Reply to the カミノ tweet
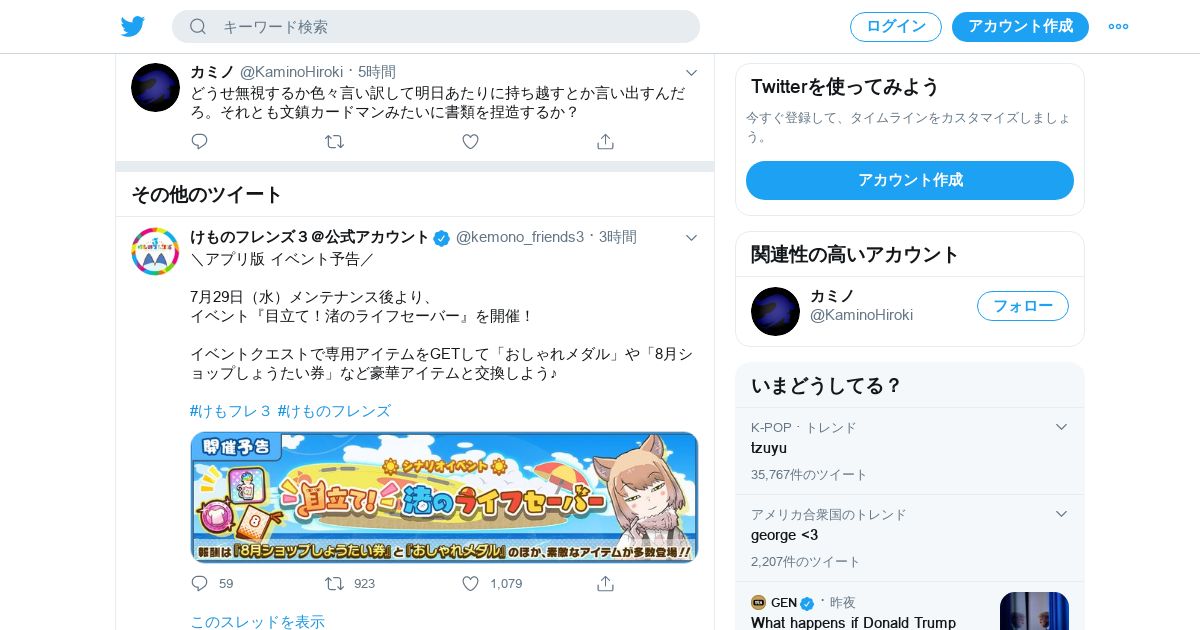This screenshot has height=630, width=1200. point(199,142)
